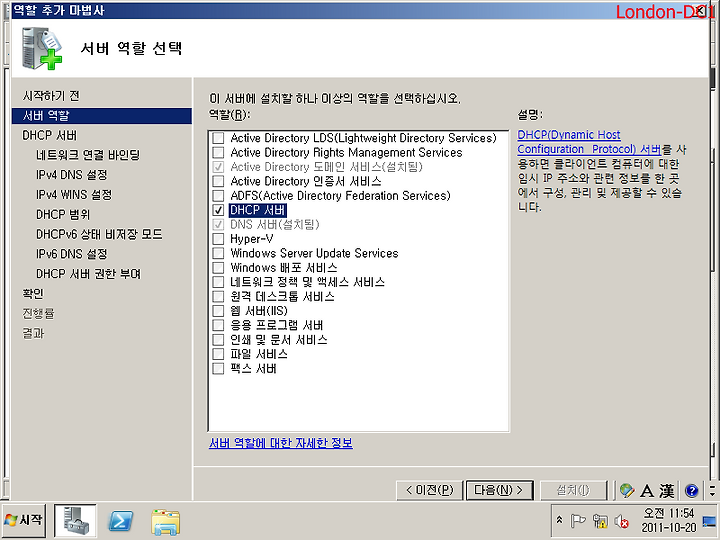Viewport: 720px width, 540px height.
Task: Click Active Directory 도메인 서비스(설치됨) role text
Action: [326, 167]
